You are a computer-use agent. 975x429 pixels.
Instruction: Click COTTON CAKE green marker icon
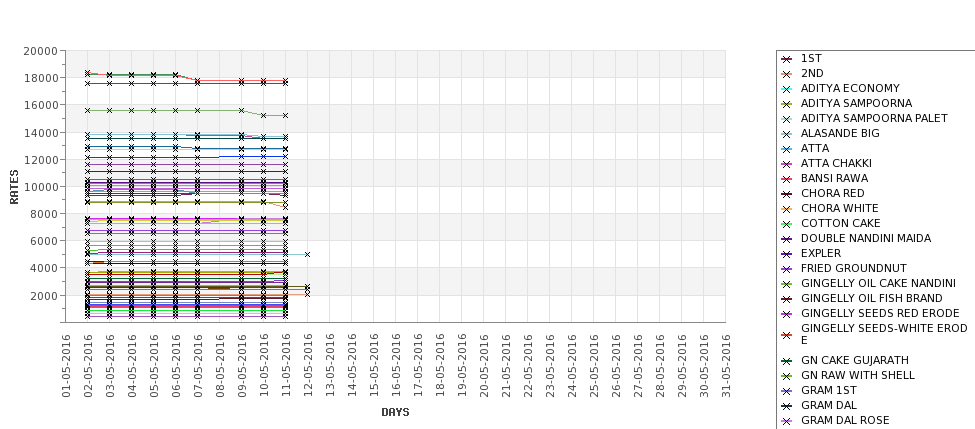(787, 224)
